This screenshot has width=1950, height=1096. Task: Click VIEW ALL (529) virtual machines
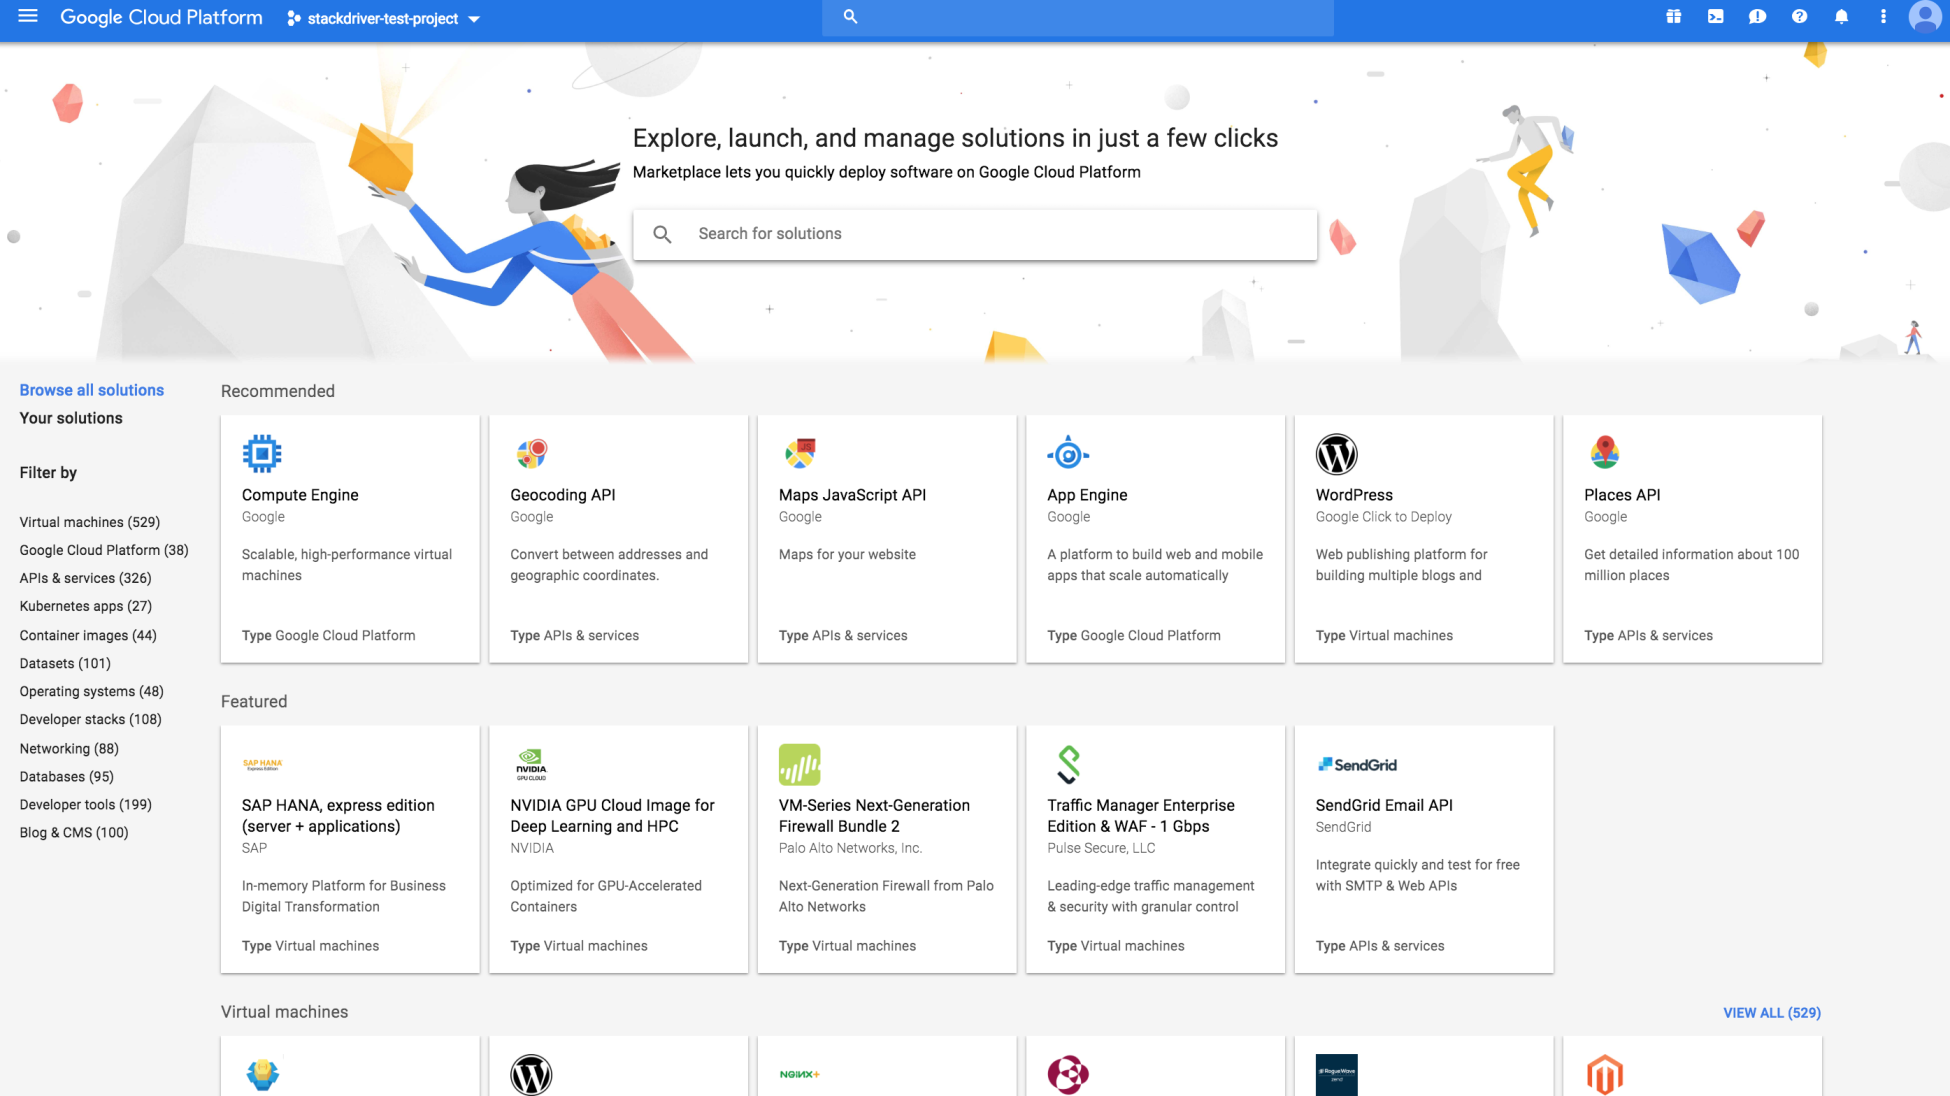point(1772,1013)
